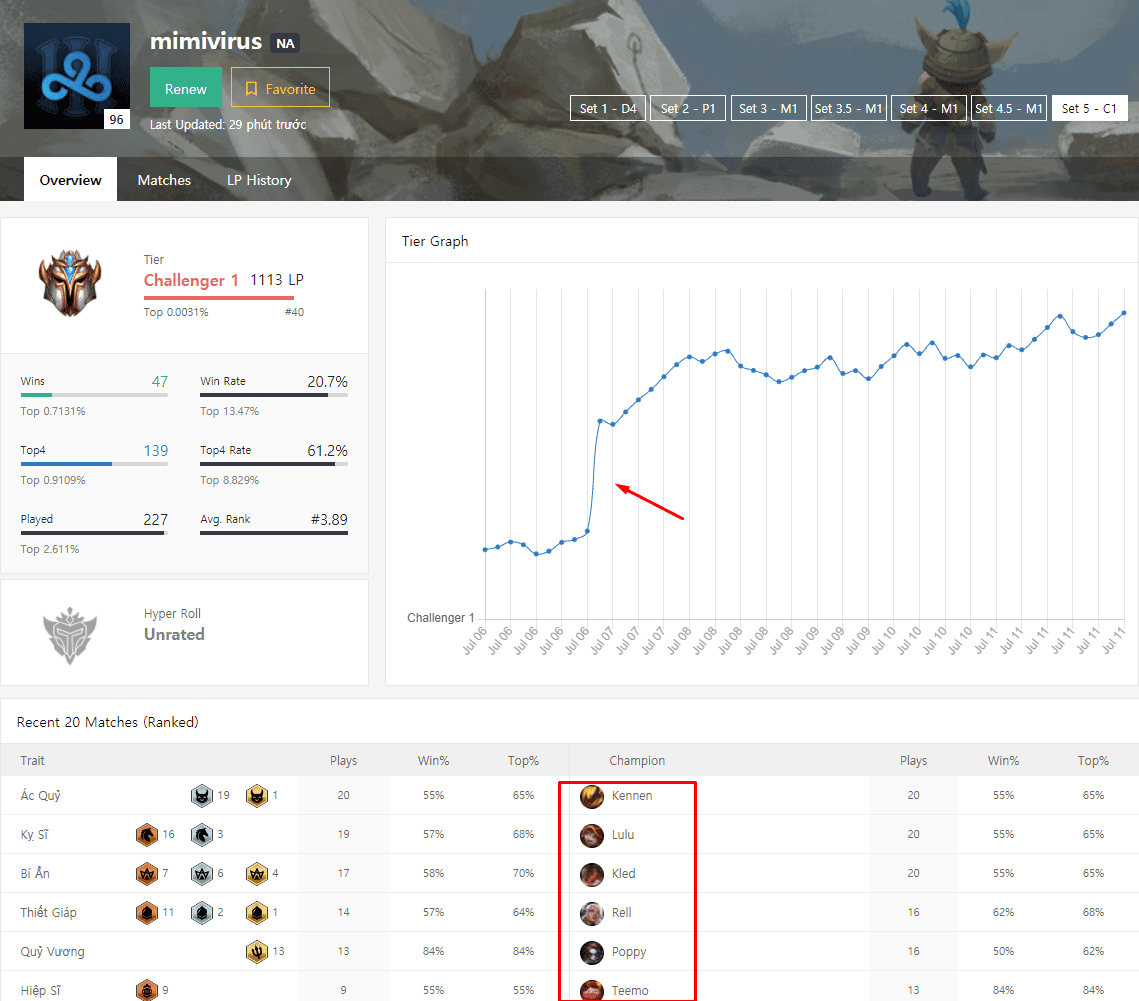Select the Set 1 - D4 season tab
Screen dimensions: 1139x1001
[608, 108]
